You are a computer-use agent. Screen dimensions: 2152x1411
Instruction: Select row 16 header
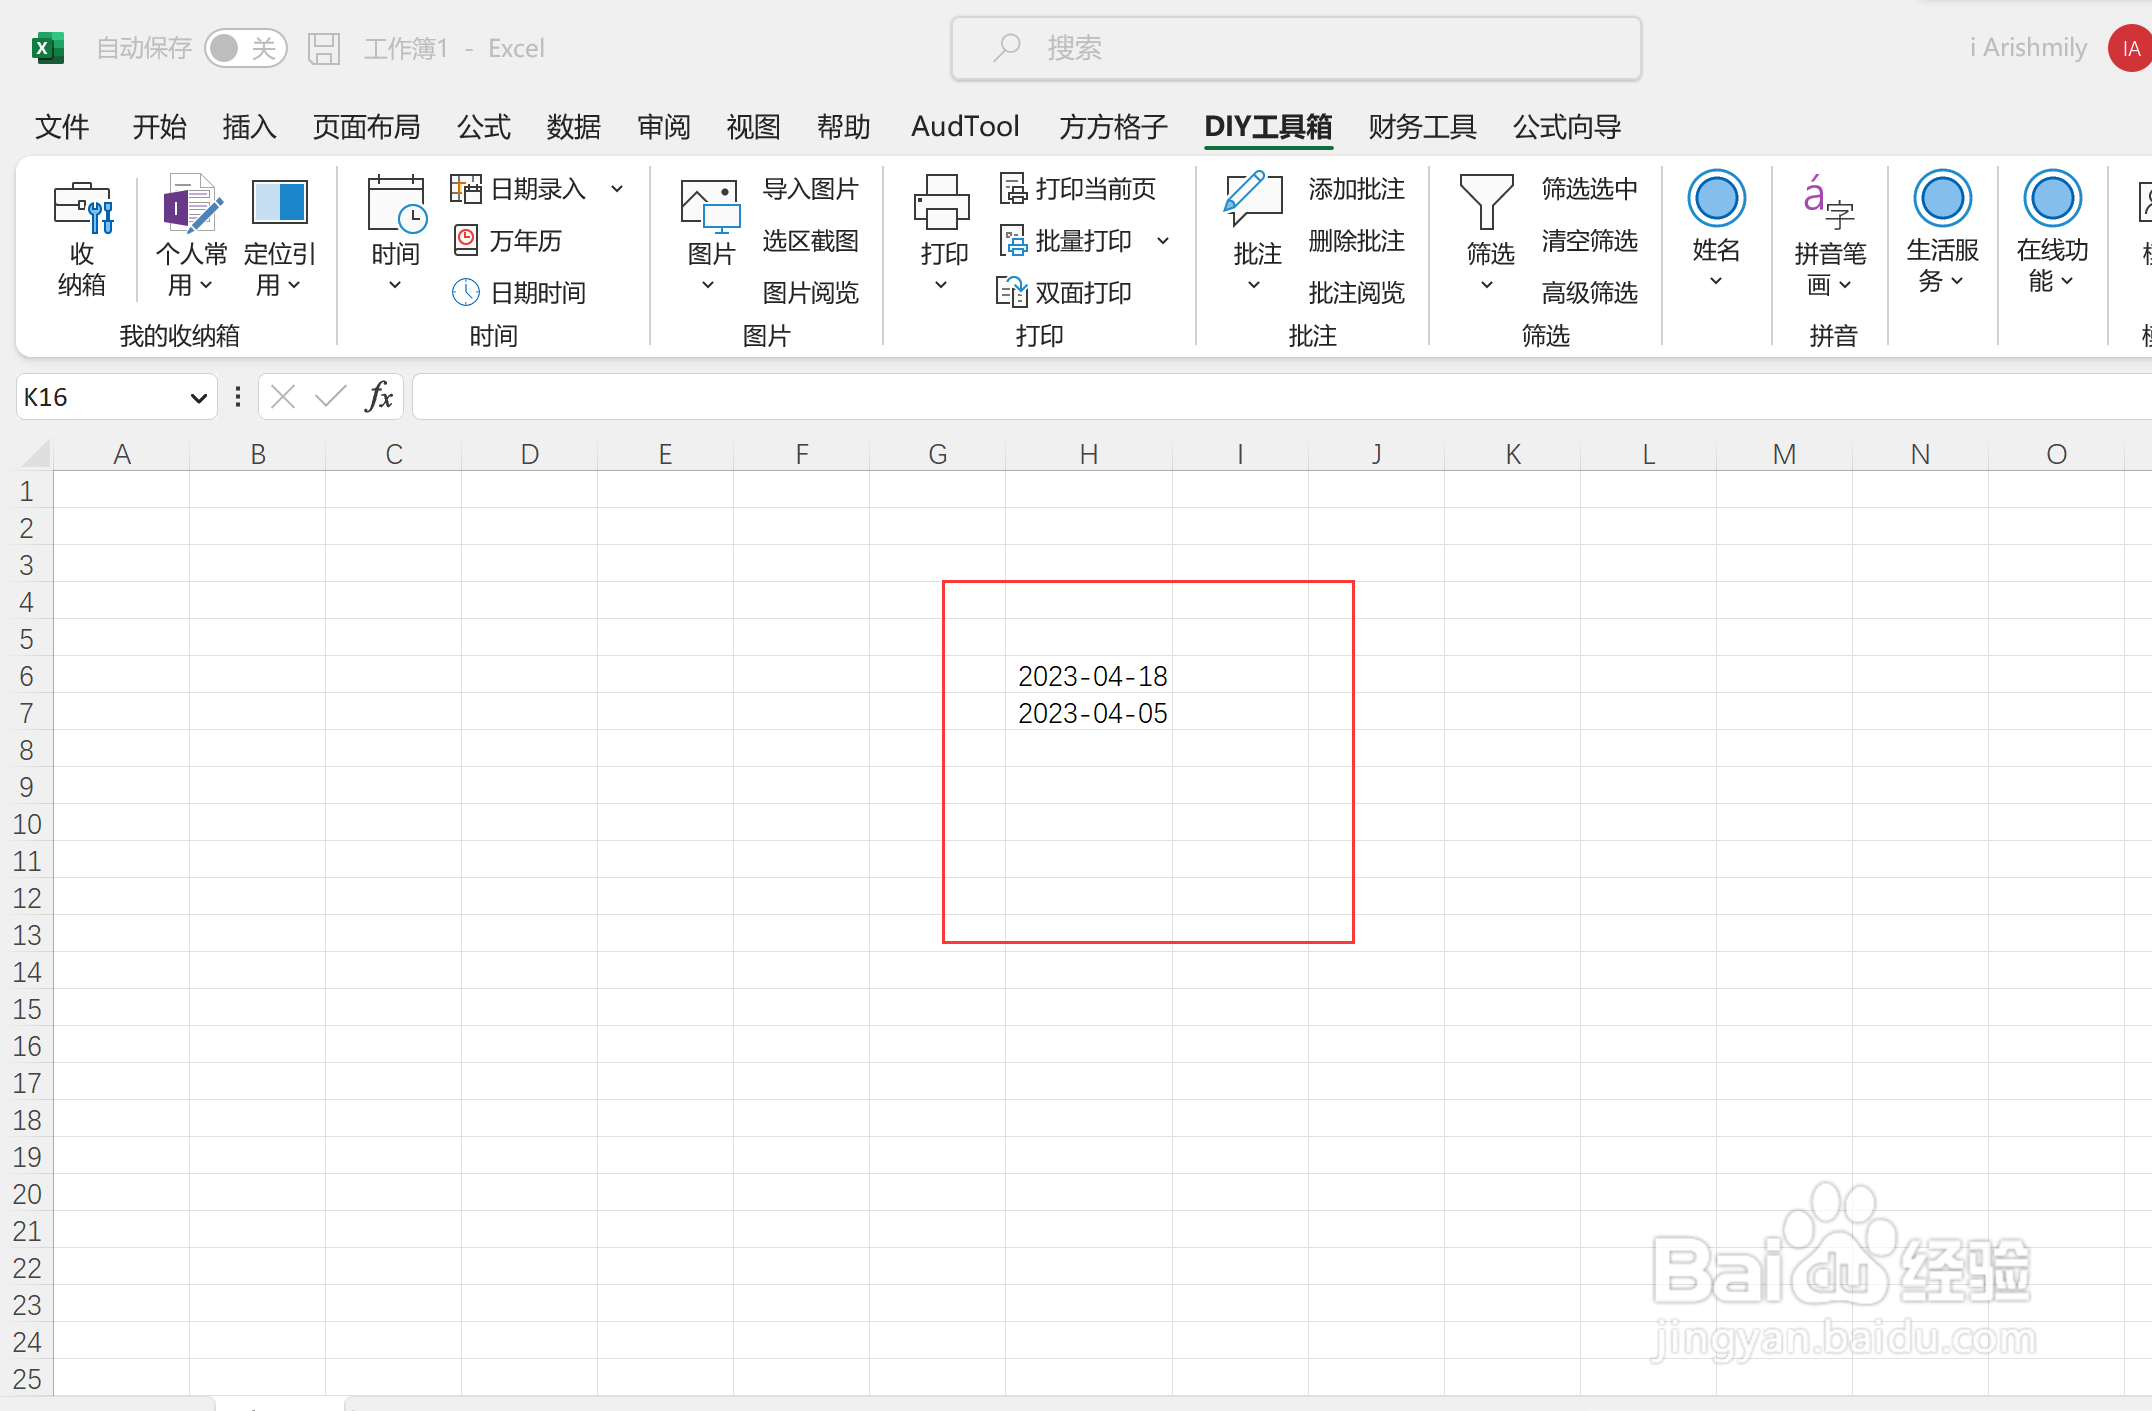coord(27,1046)
